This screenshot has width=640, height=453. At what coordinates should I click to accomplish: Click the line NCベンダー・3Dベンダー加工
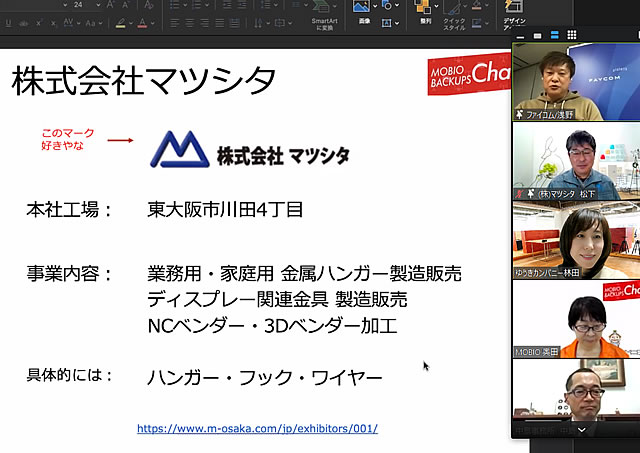pos(272,326)
